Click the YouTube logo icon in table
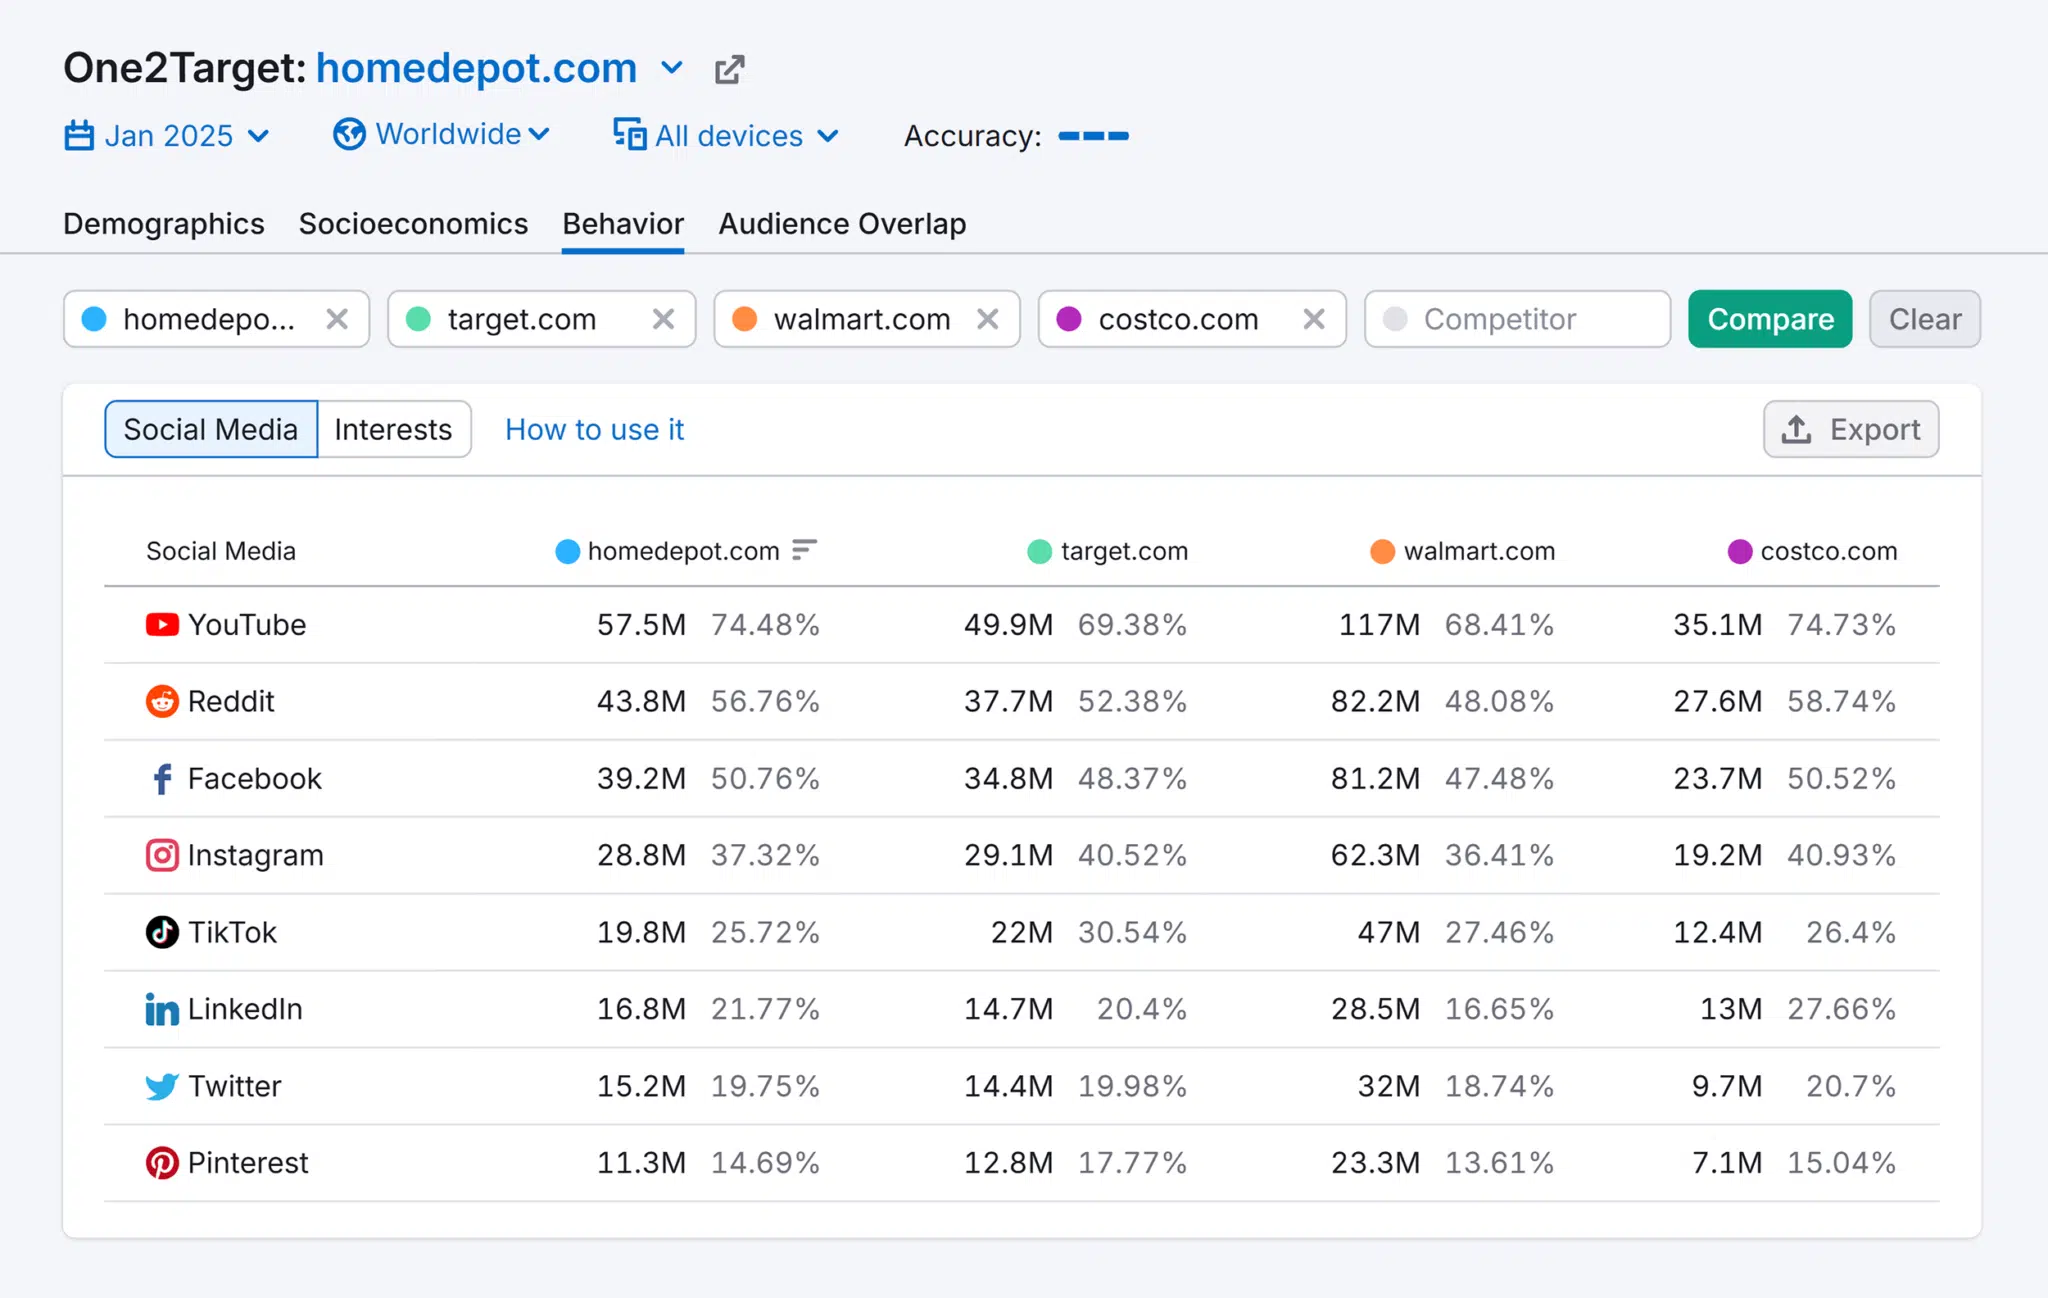 (162, 625)
